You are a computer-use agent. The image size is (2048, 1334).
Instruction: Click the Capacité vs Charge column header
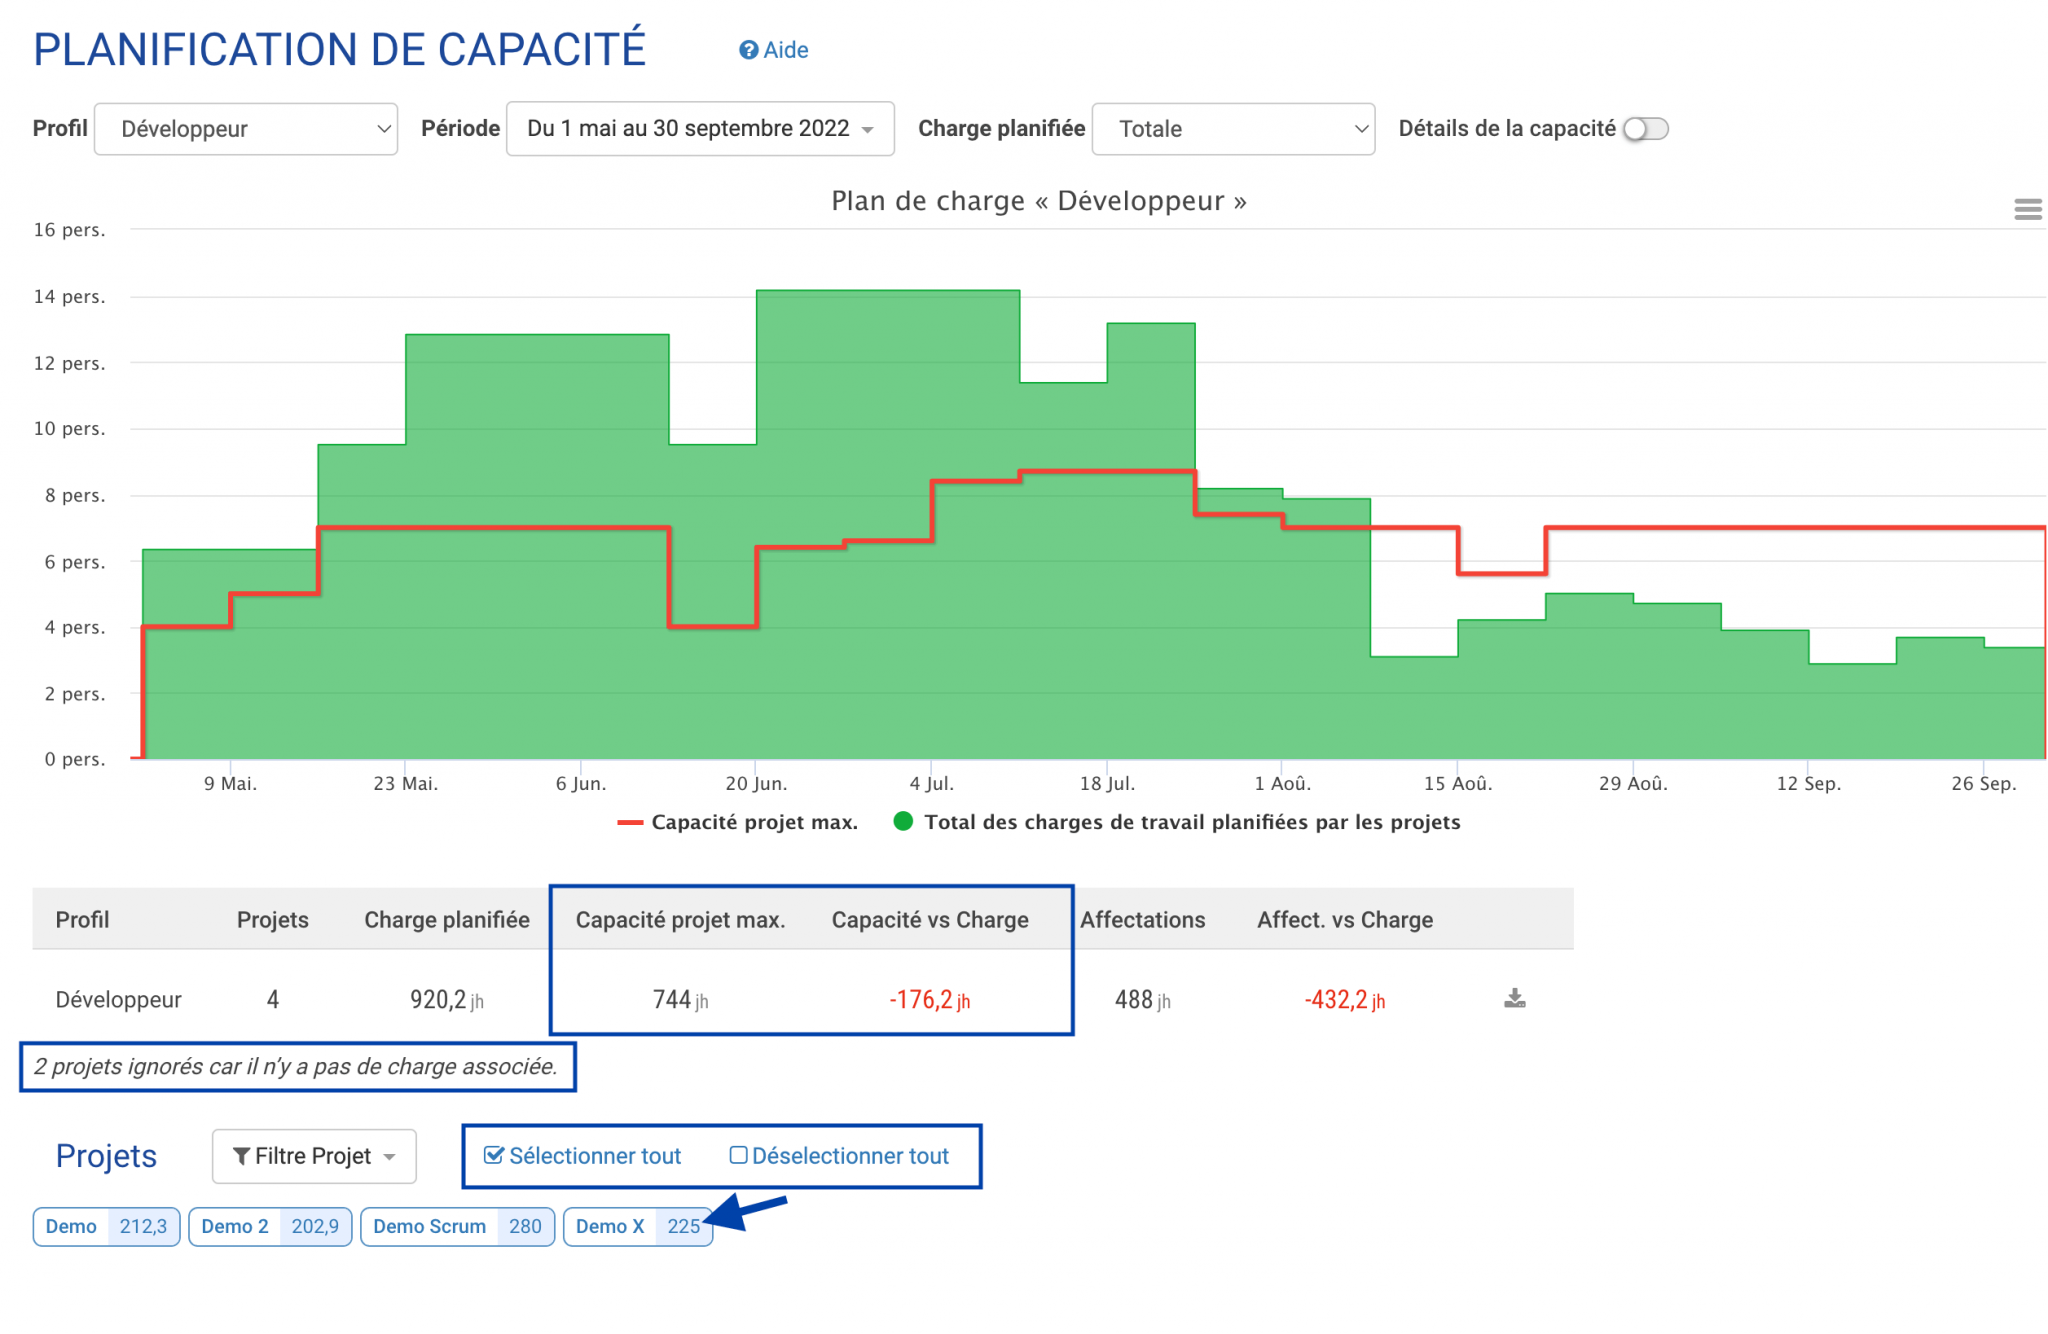click(930, 920)
